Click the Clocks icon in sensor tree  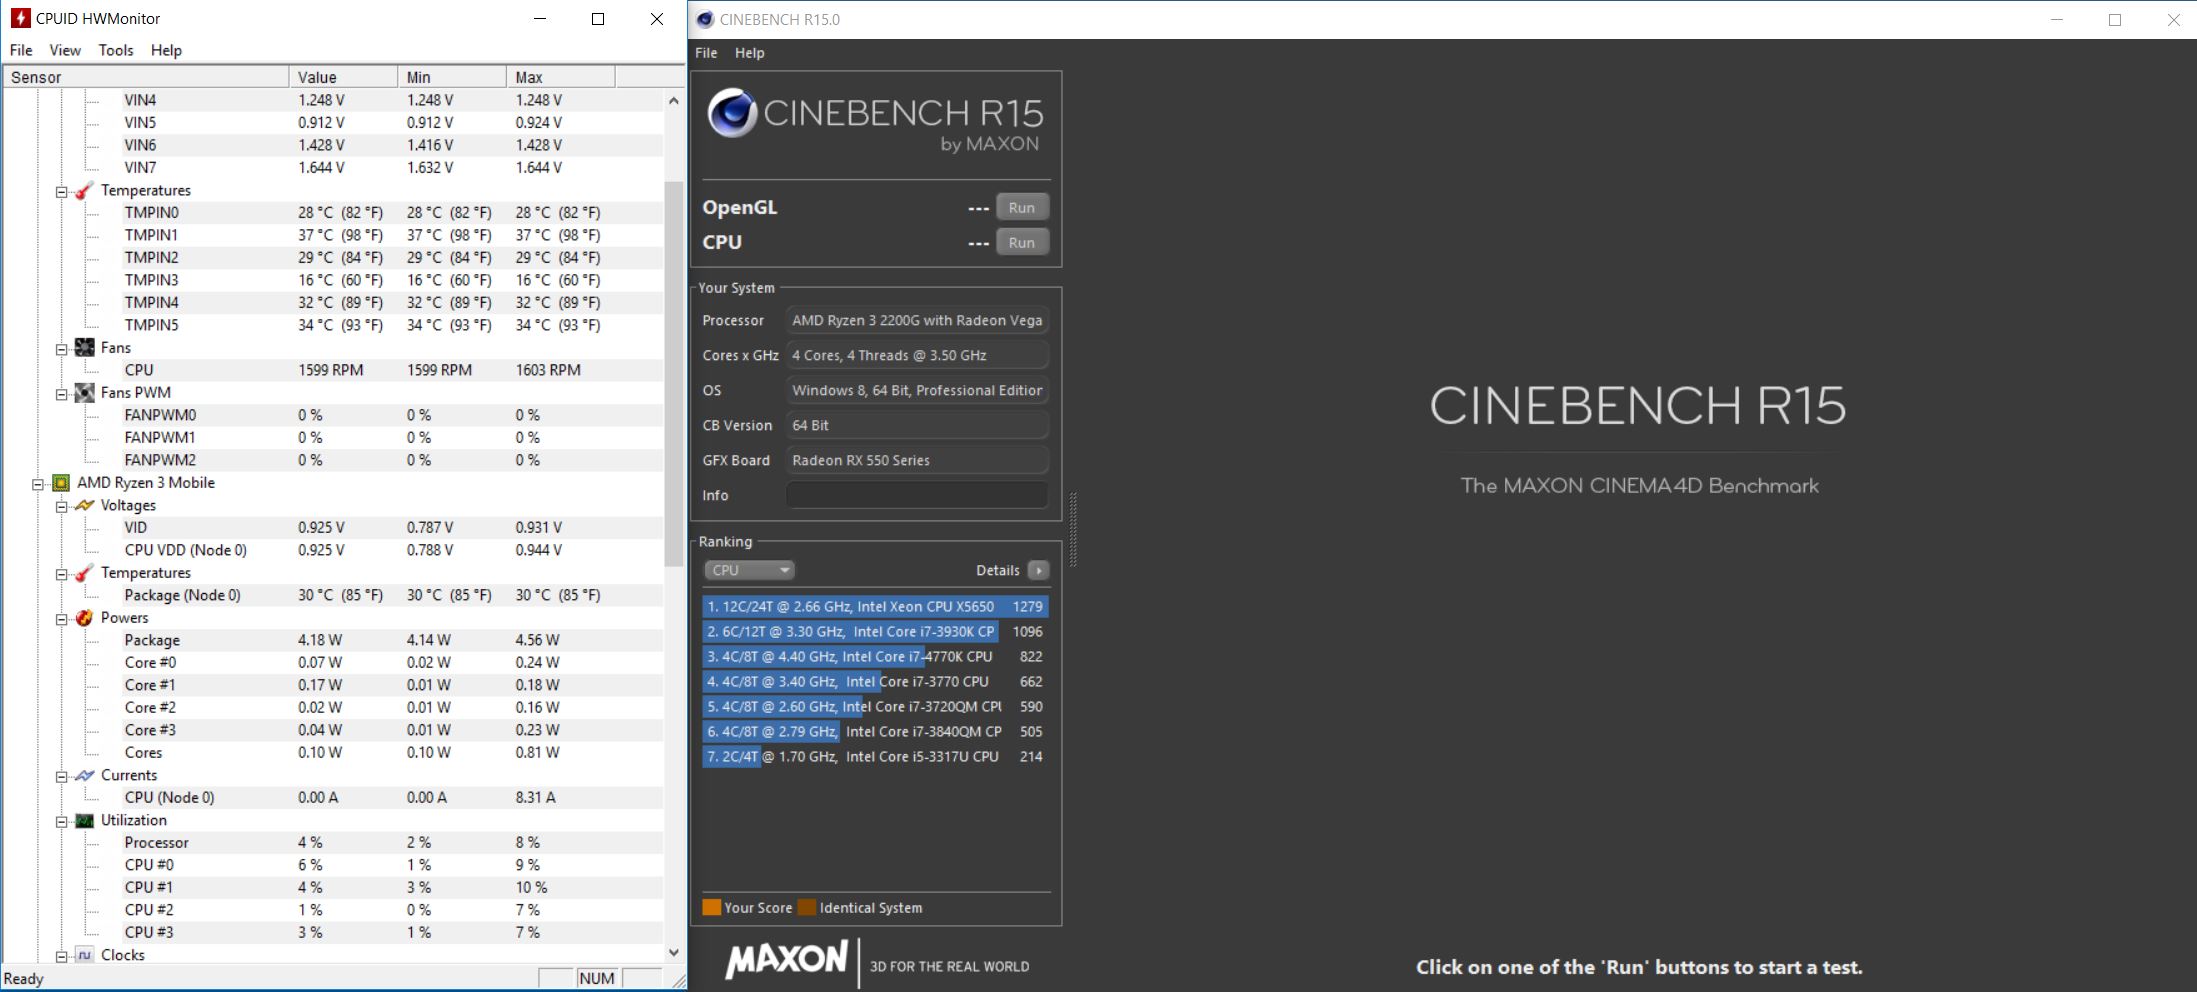click(x=85, y=955)
